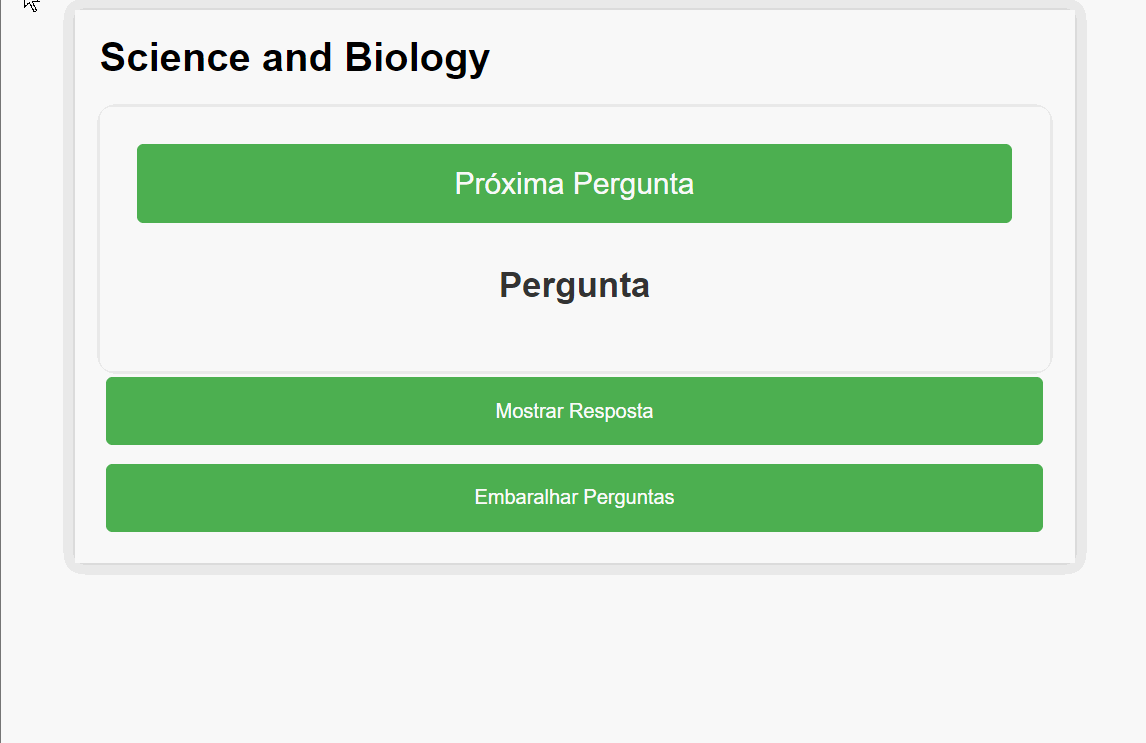Click the word Biology in the title
This screenshot has height=743, width=1146.
pyautogui.click(x=417, y=58)
